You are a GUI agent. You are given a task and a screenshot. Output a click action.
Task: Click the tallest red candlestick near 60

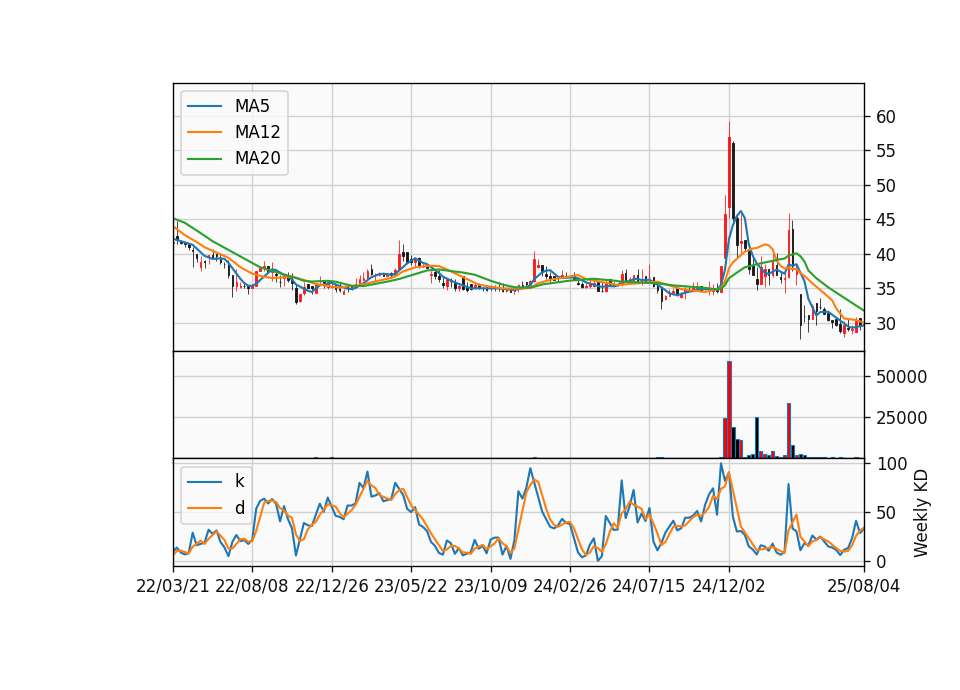tap(729, 171)
